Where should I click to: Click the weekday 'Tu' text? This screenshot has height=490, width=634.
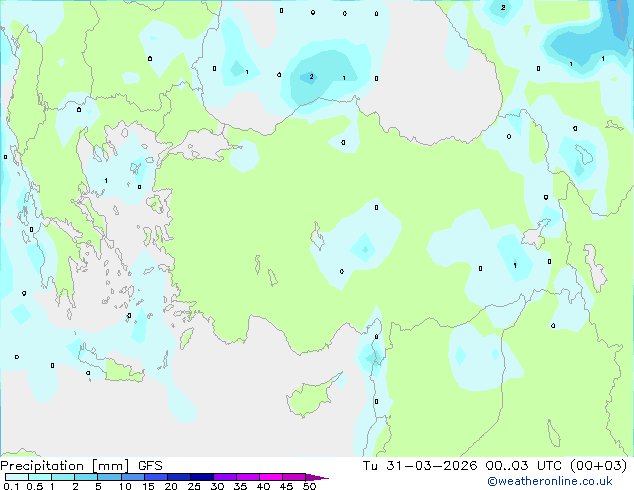pyautogui.click(x=370, y=466)
